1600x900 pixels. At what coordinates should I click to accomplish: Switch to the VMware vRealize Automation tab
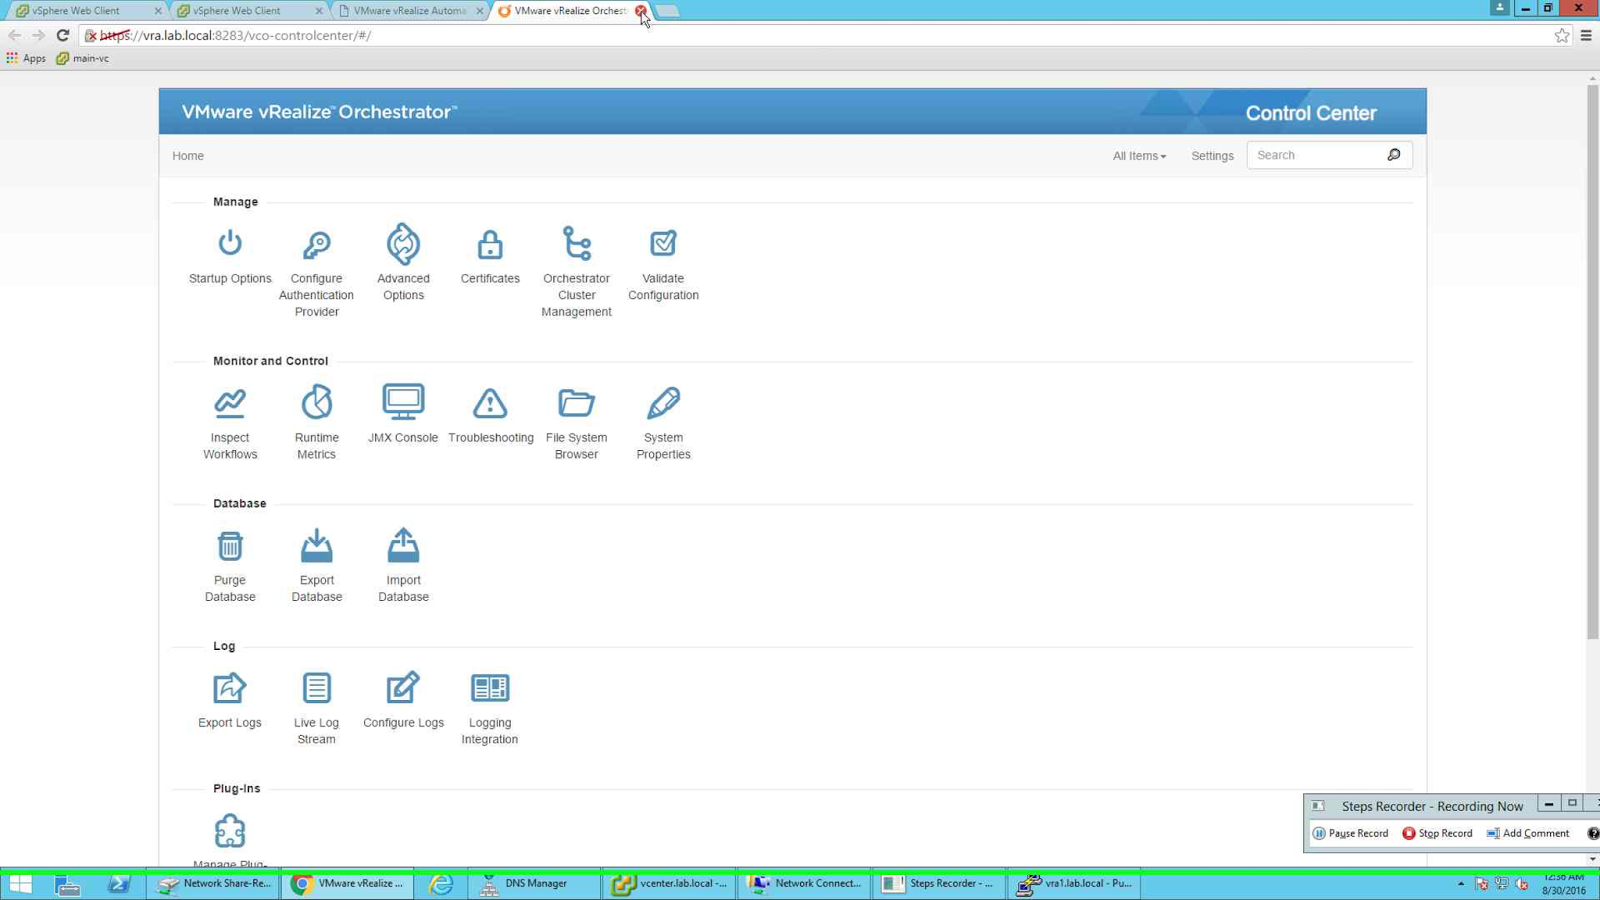point(408,11)
